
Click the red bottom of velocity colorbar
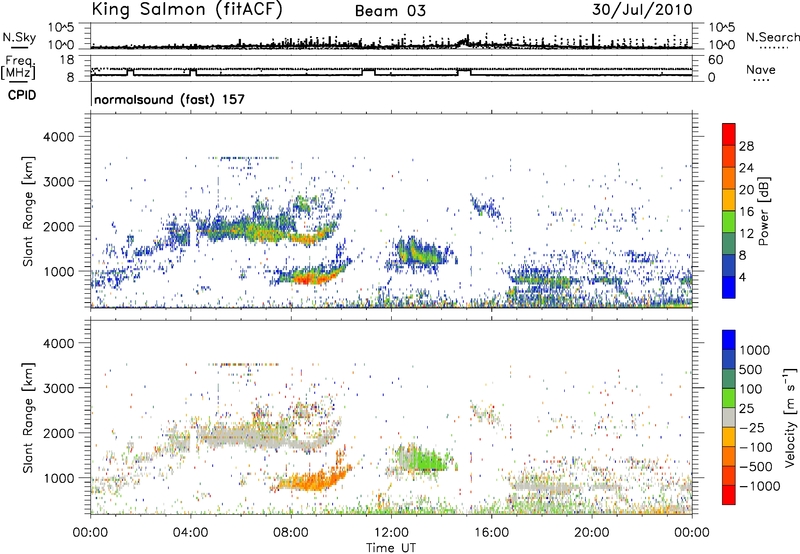click(729, 495)
